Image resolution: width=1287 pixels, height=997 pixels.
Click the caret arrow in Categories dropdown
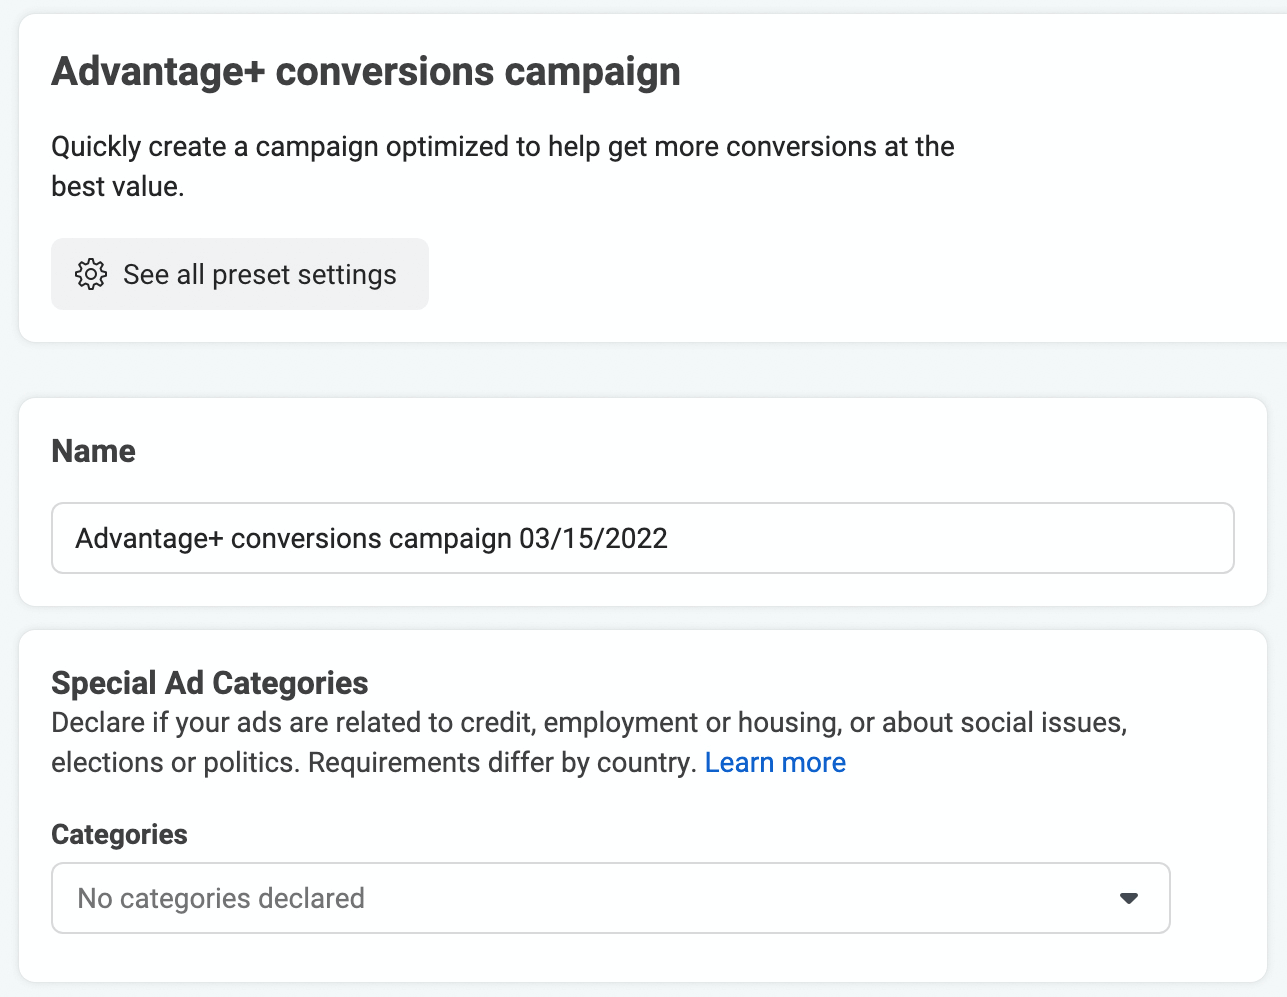(1129, 898)
